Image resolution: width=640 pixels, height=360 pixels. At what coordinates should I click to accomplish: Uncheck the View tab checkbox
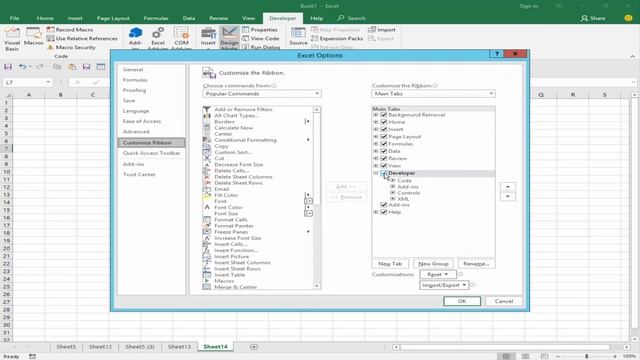(384, 166)
